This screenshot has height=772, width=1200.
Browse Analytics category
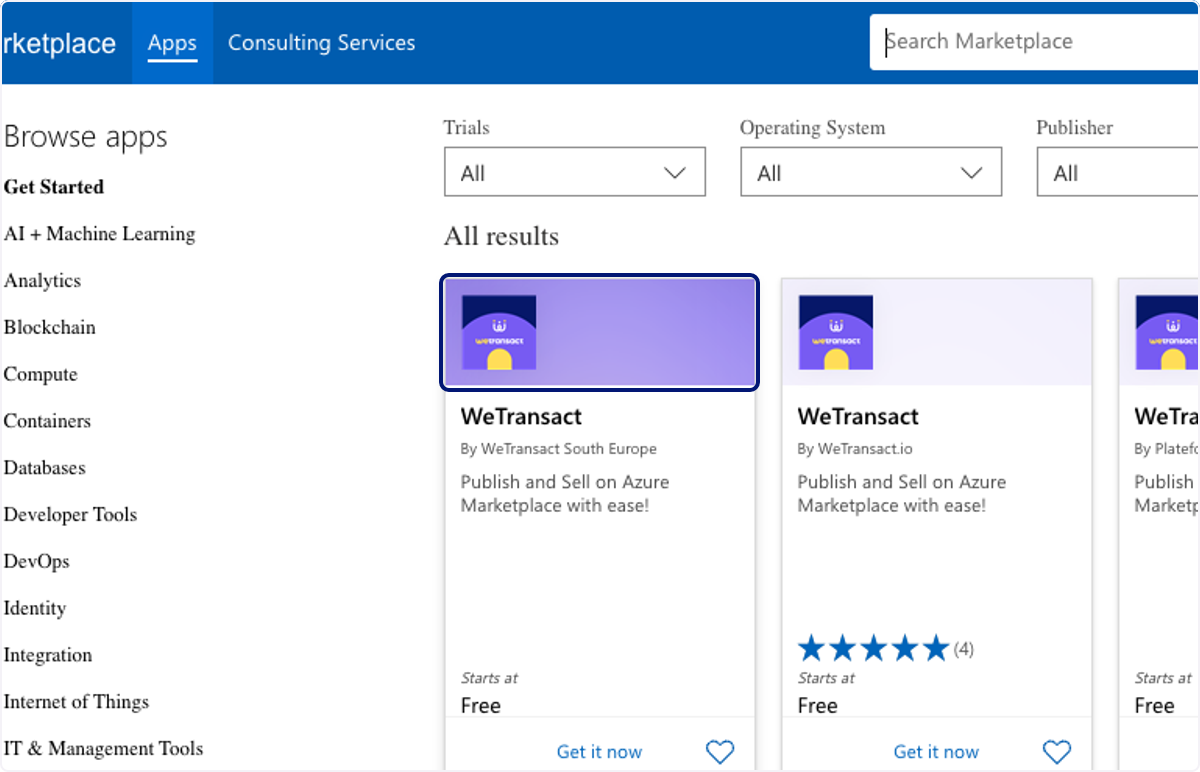[42, 281]
